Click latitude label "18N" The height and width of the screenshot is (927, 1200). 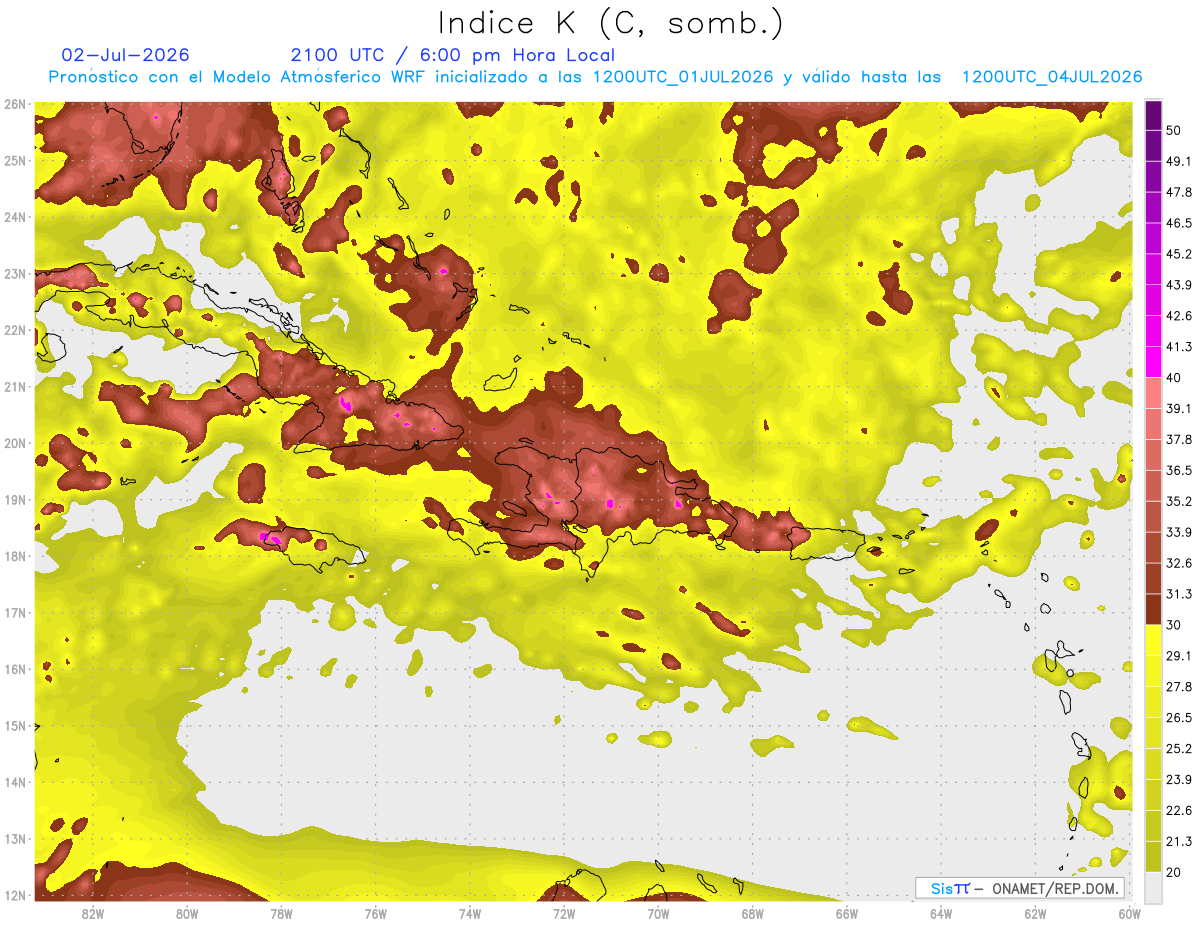(15, 556)
